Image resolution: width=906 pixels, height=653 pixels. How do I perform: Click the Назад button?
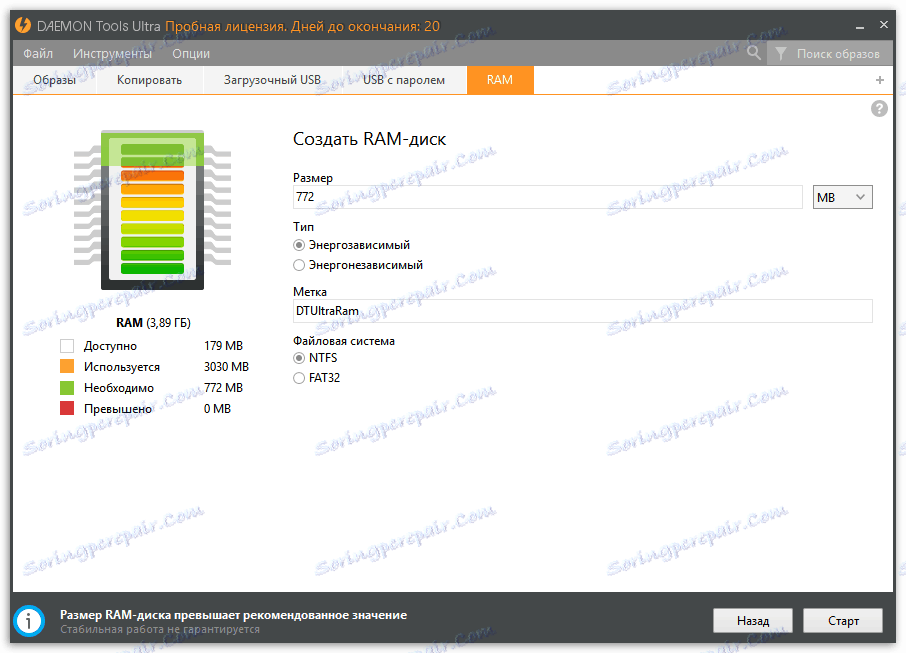(753, 621)
